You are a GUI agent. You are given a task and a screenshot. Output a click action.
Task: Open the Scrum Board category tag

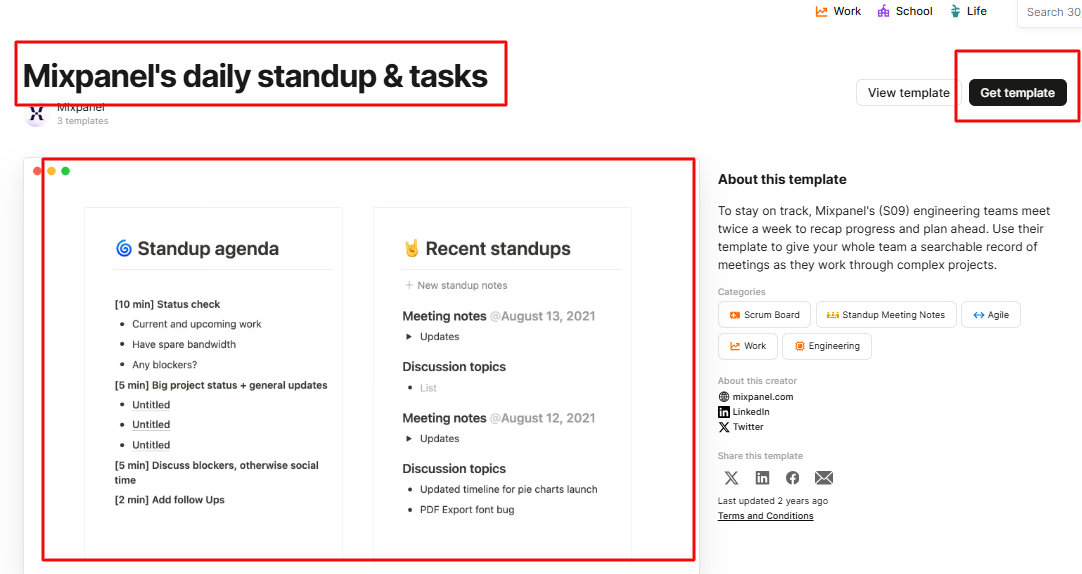point(765,315)
